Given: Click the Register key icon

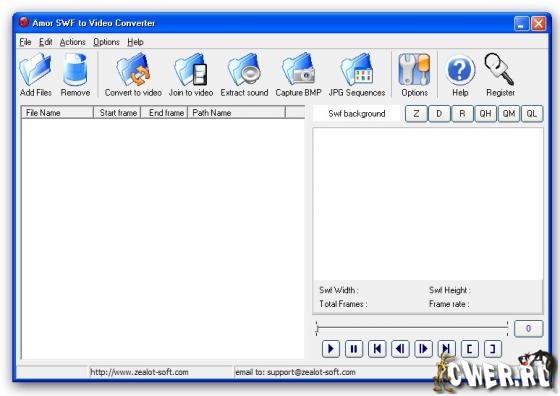Looking at the screenshot, I should pyautogui.click(x=500, y=69).
